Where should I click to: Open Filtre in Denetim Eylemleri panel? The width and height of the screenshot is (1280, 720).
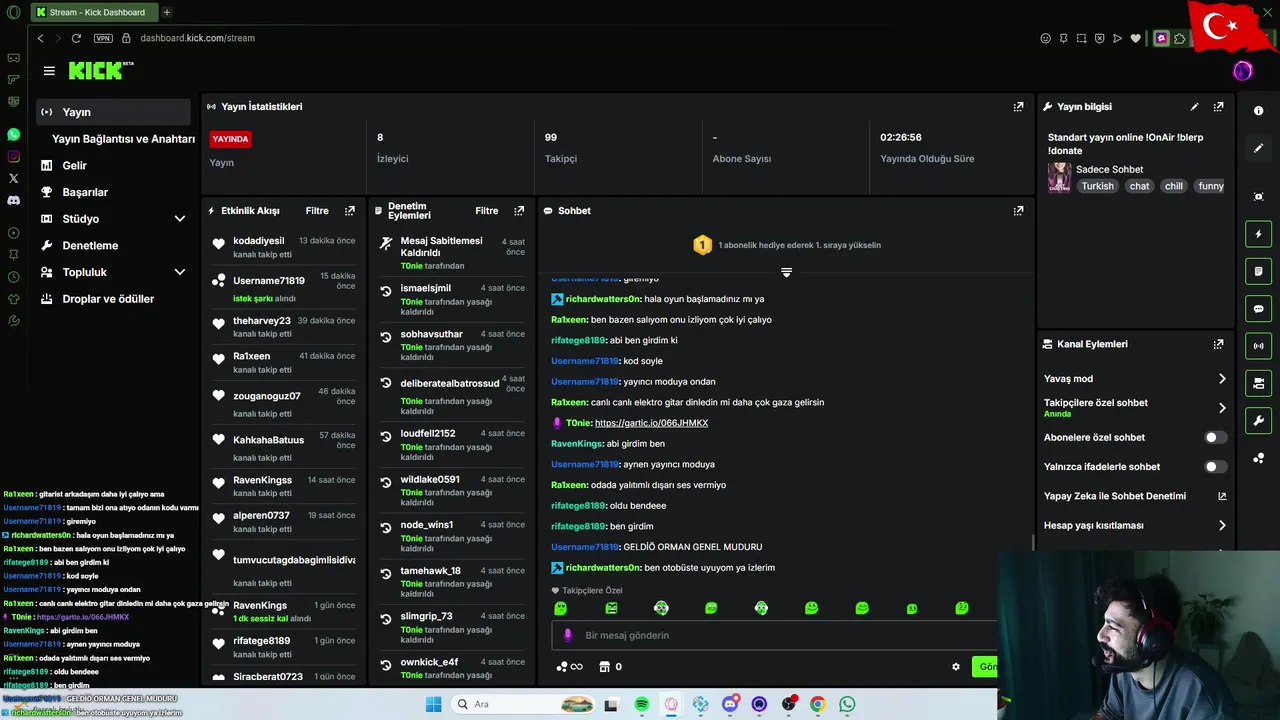[x=487, y=211]
